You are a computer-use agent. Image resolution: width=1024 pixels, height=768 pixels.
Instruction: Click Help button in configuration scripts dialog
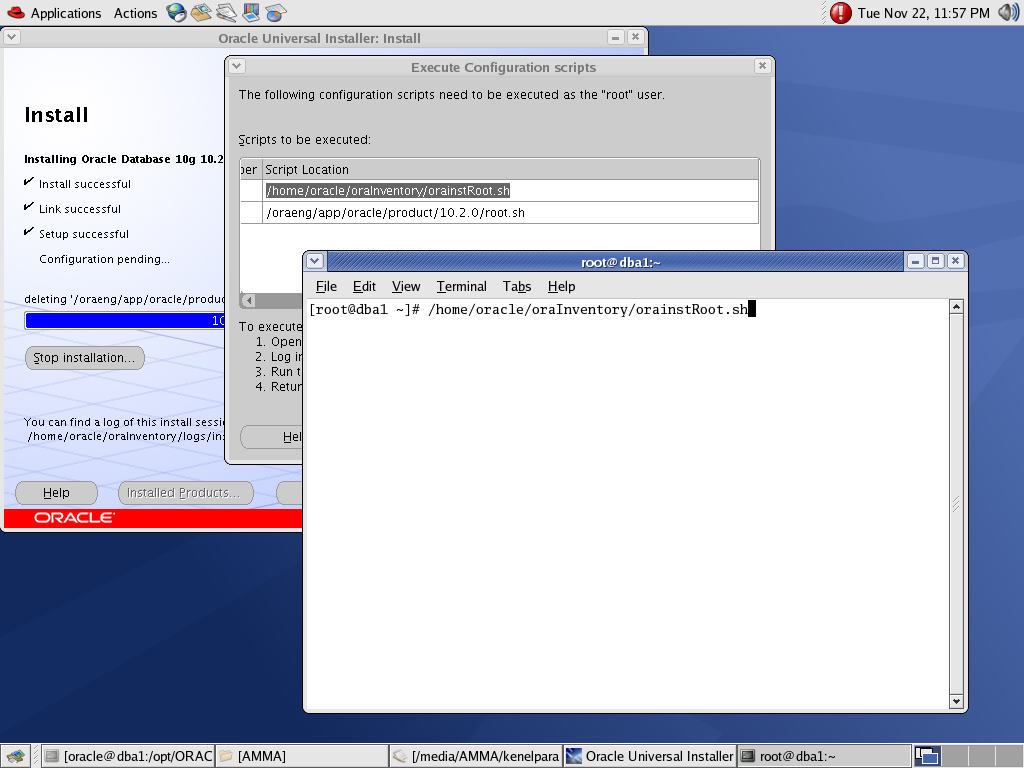272,437
